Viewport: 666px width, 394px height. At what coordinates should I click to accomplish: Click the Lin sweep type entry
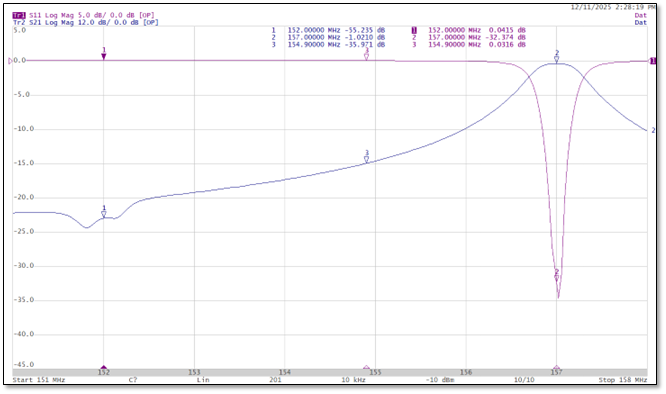point(203,380)
